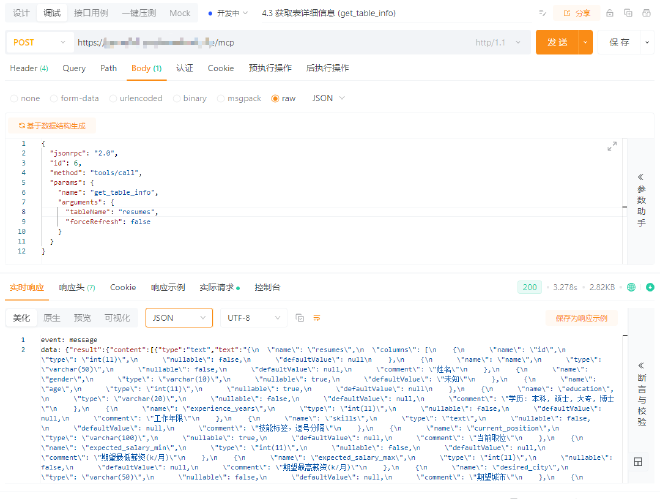The image size is (660, 499).
Task: Click the fullscreen expand icon in body editor
Action: 612,146
